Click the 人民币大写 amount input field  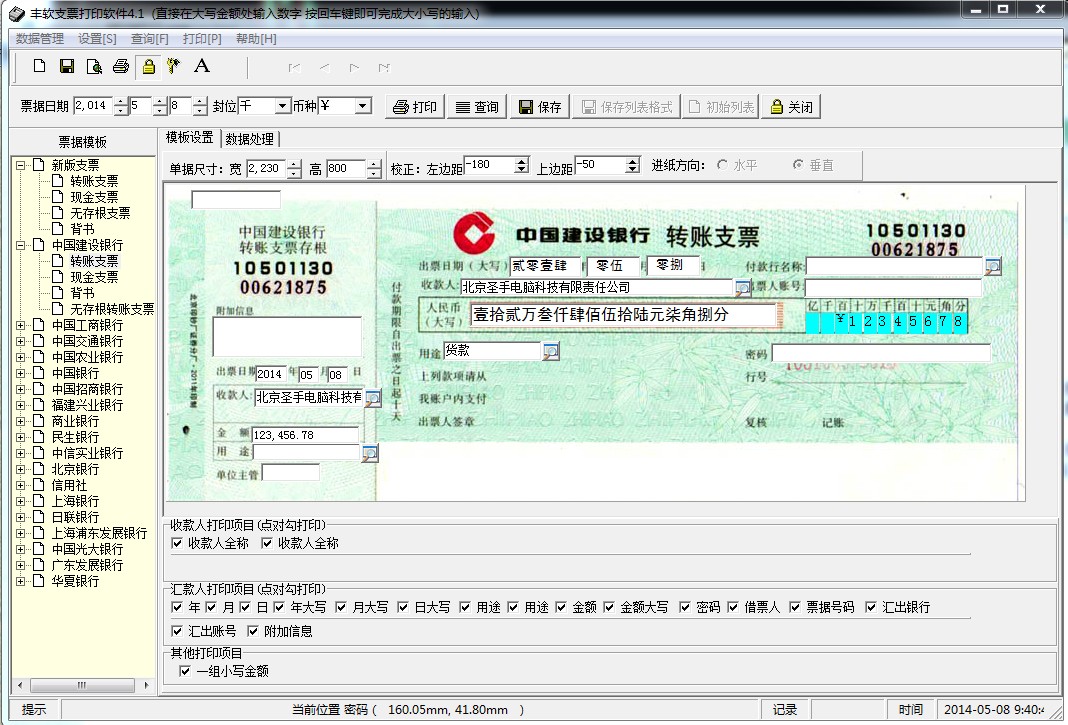[623, 315]
